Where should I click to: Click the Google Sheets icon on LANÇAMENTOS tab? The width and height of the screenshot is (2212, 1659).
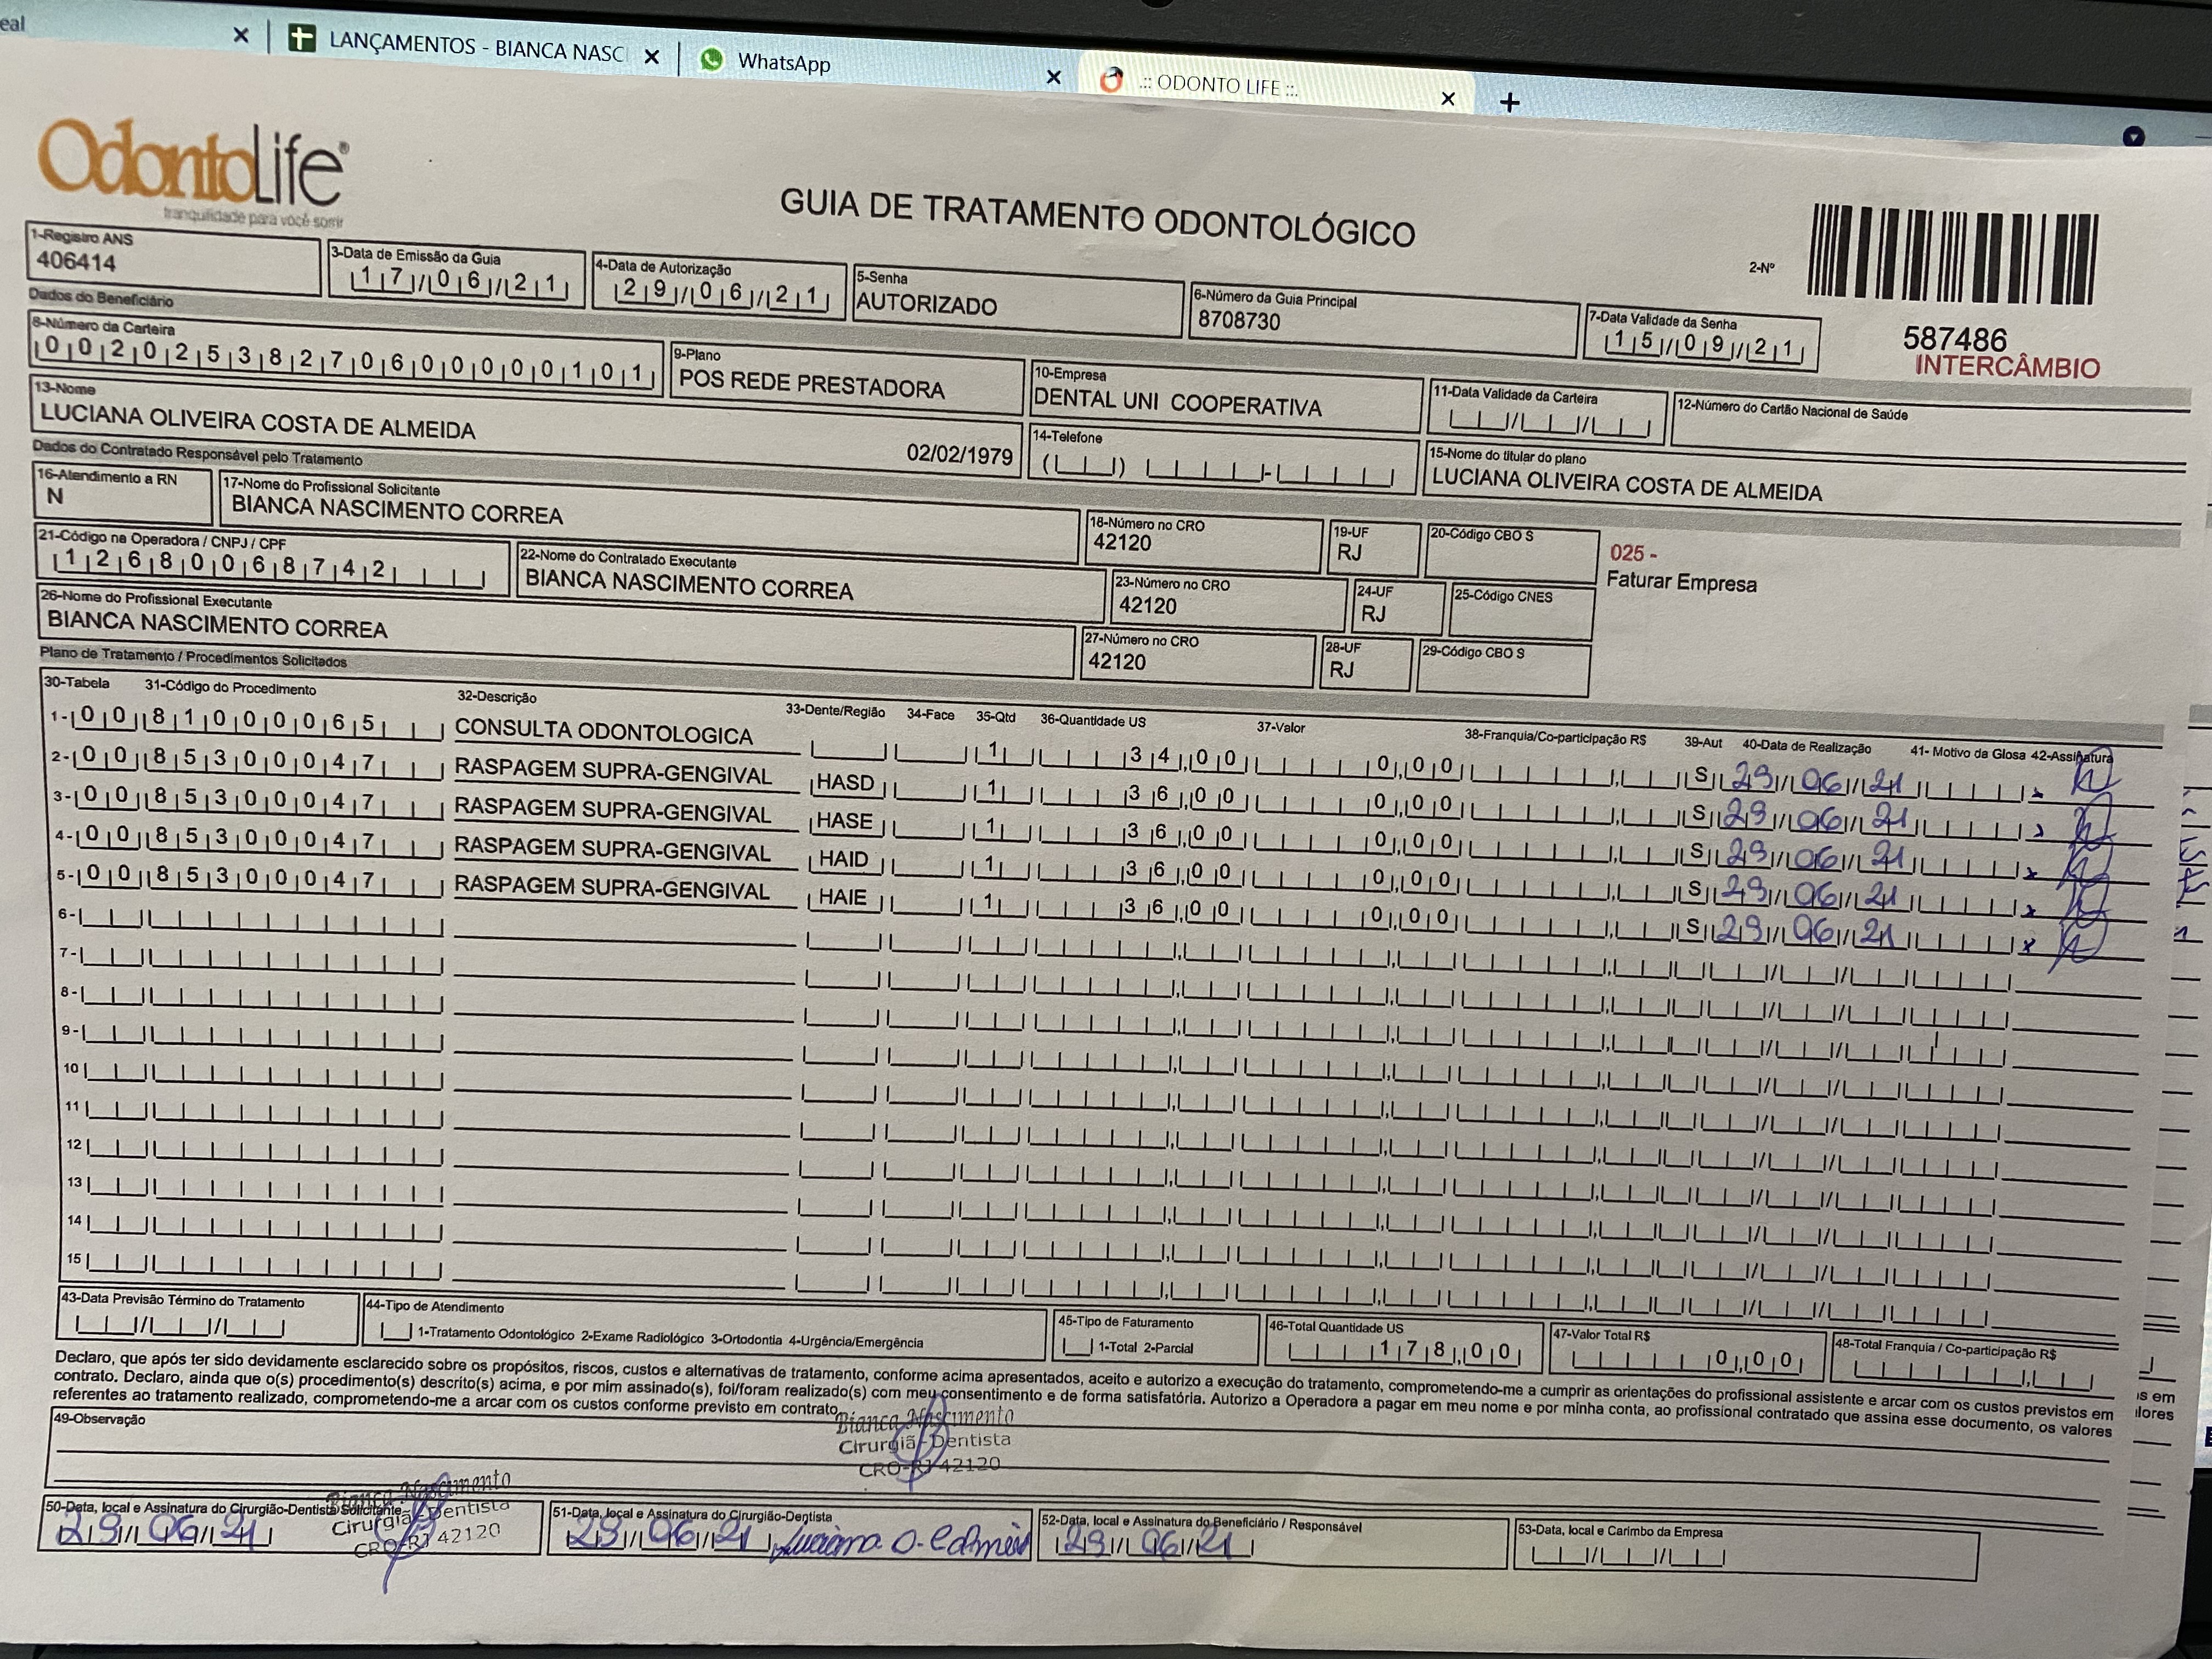(301, 39)
